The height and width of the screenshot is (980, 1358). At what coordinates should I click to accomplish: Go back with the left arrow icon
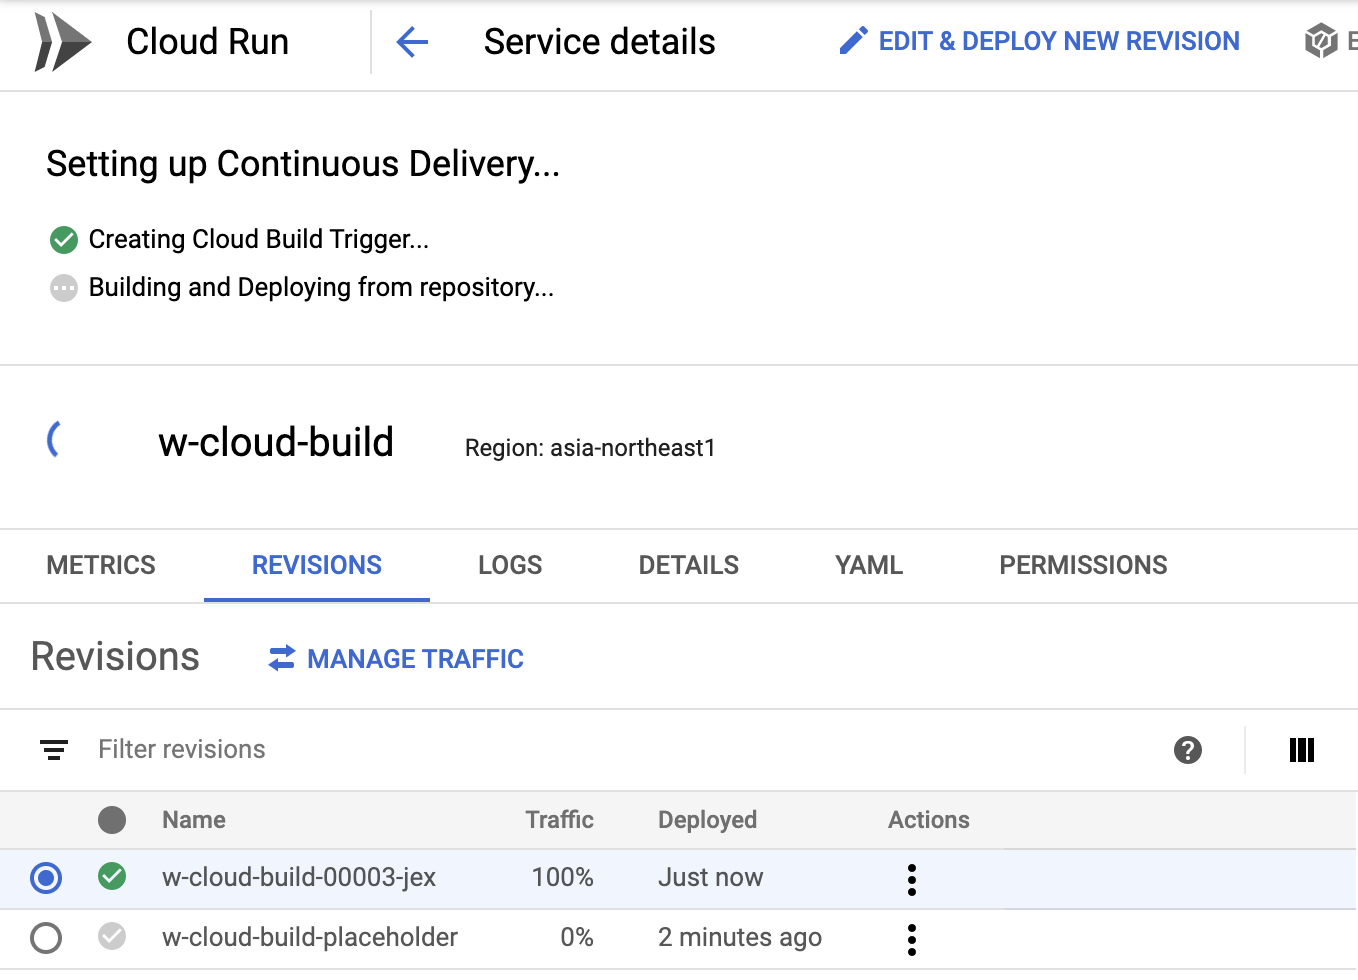coord(412,42)
